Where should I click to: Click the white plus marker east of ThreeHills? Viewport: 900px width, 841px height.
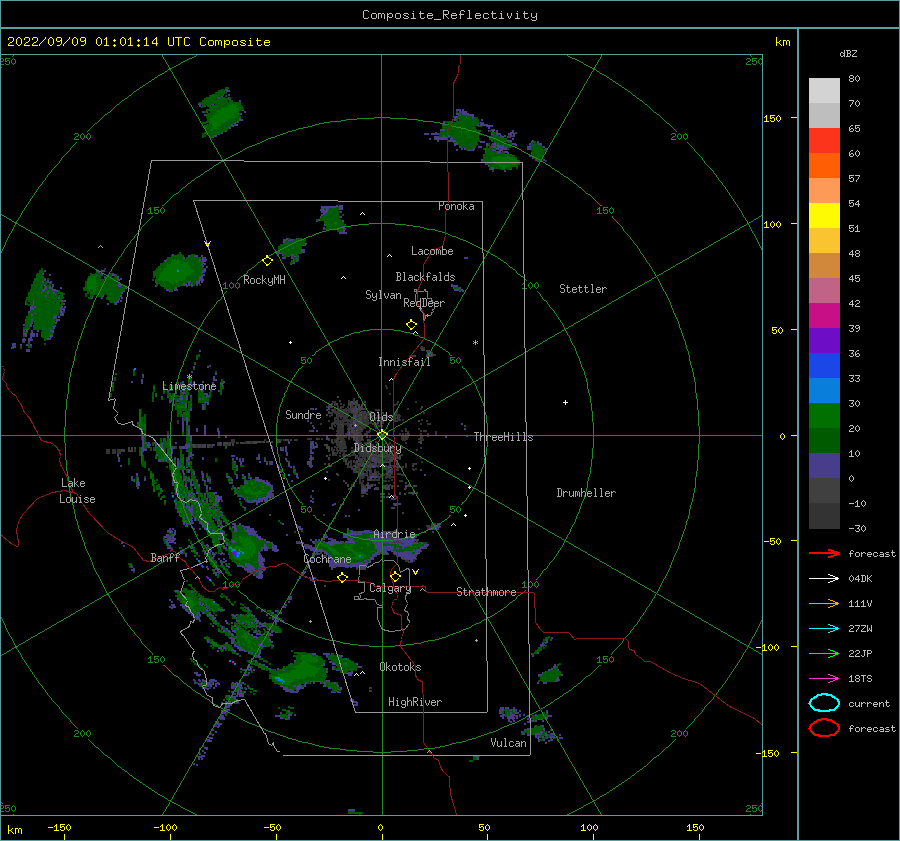tap(565, 402)
